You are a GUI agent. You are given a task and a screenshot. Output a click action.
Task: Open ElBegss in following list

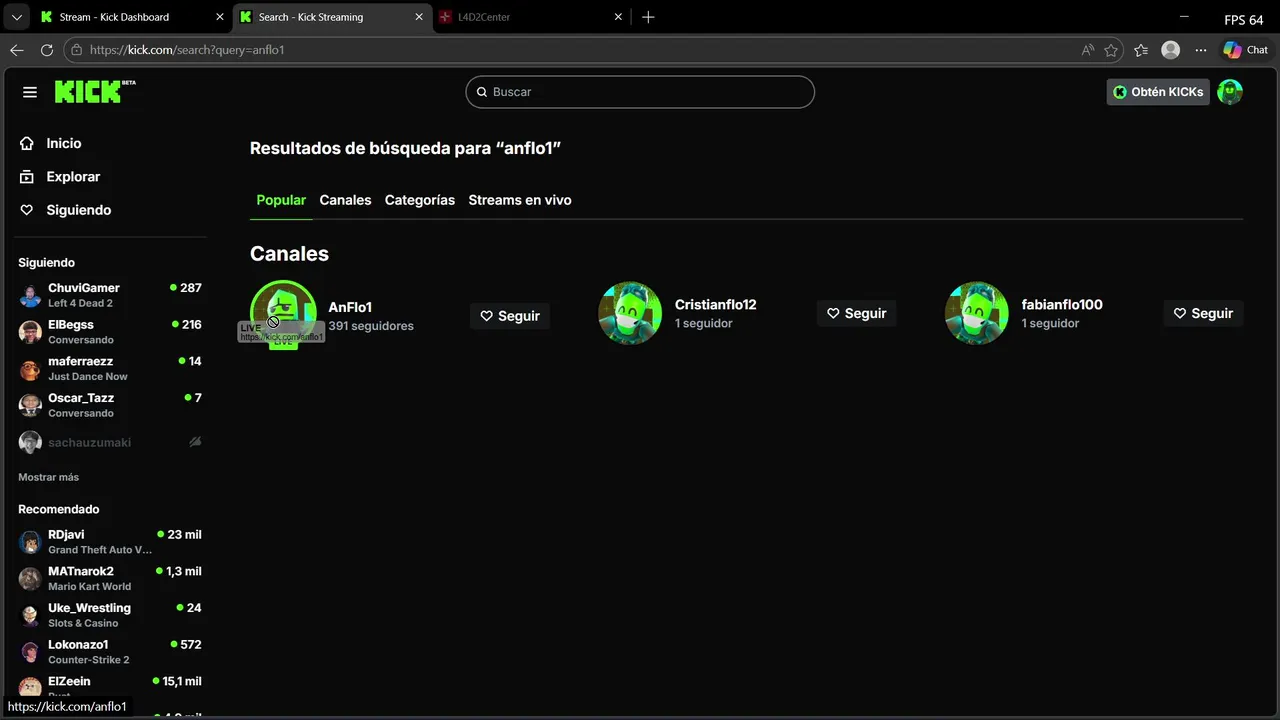click(110, 332)
